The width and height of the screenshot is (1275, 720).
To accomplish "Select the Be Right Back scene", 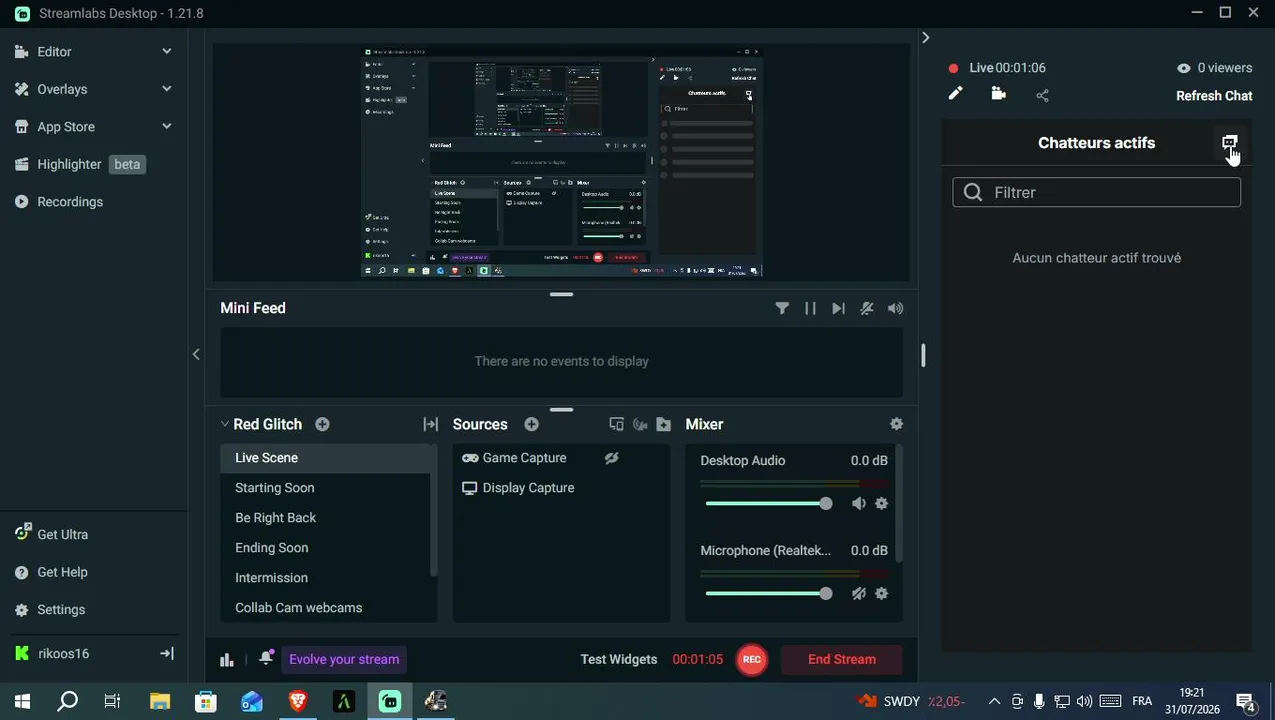I will (x=325, y=518).
